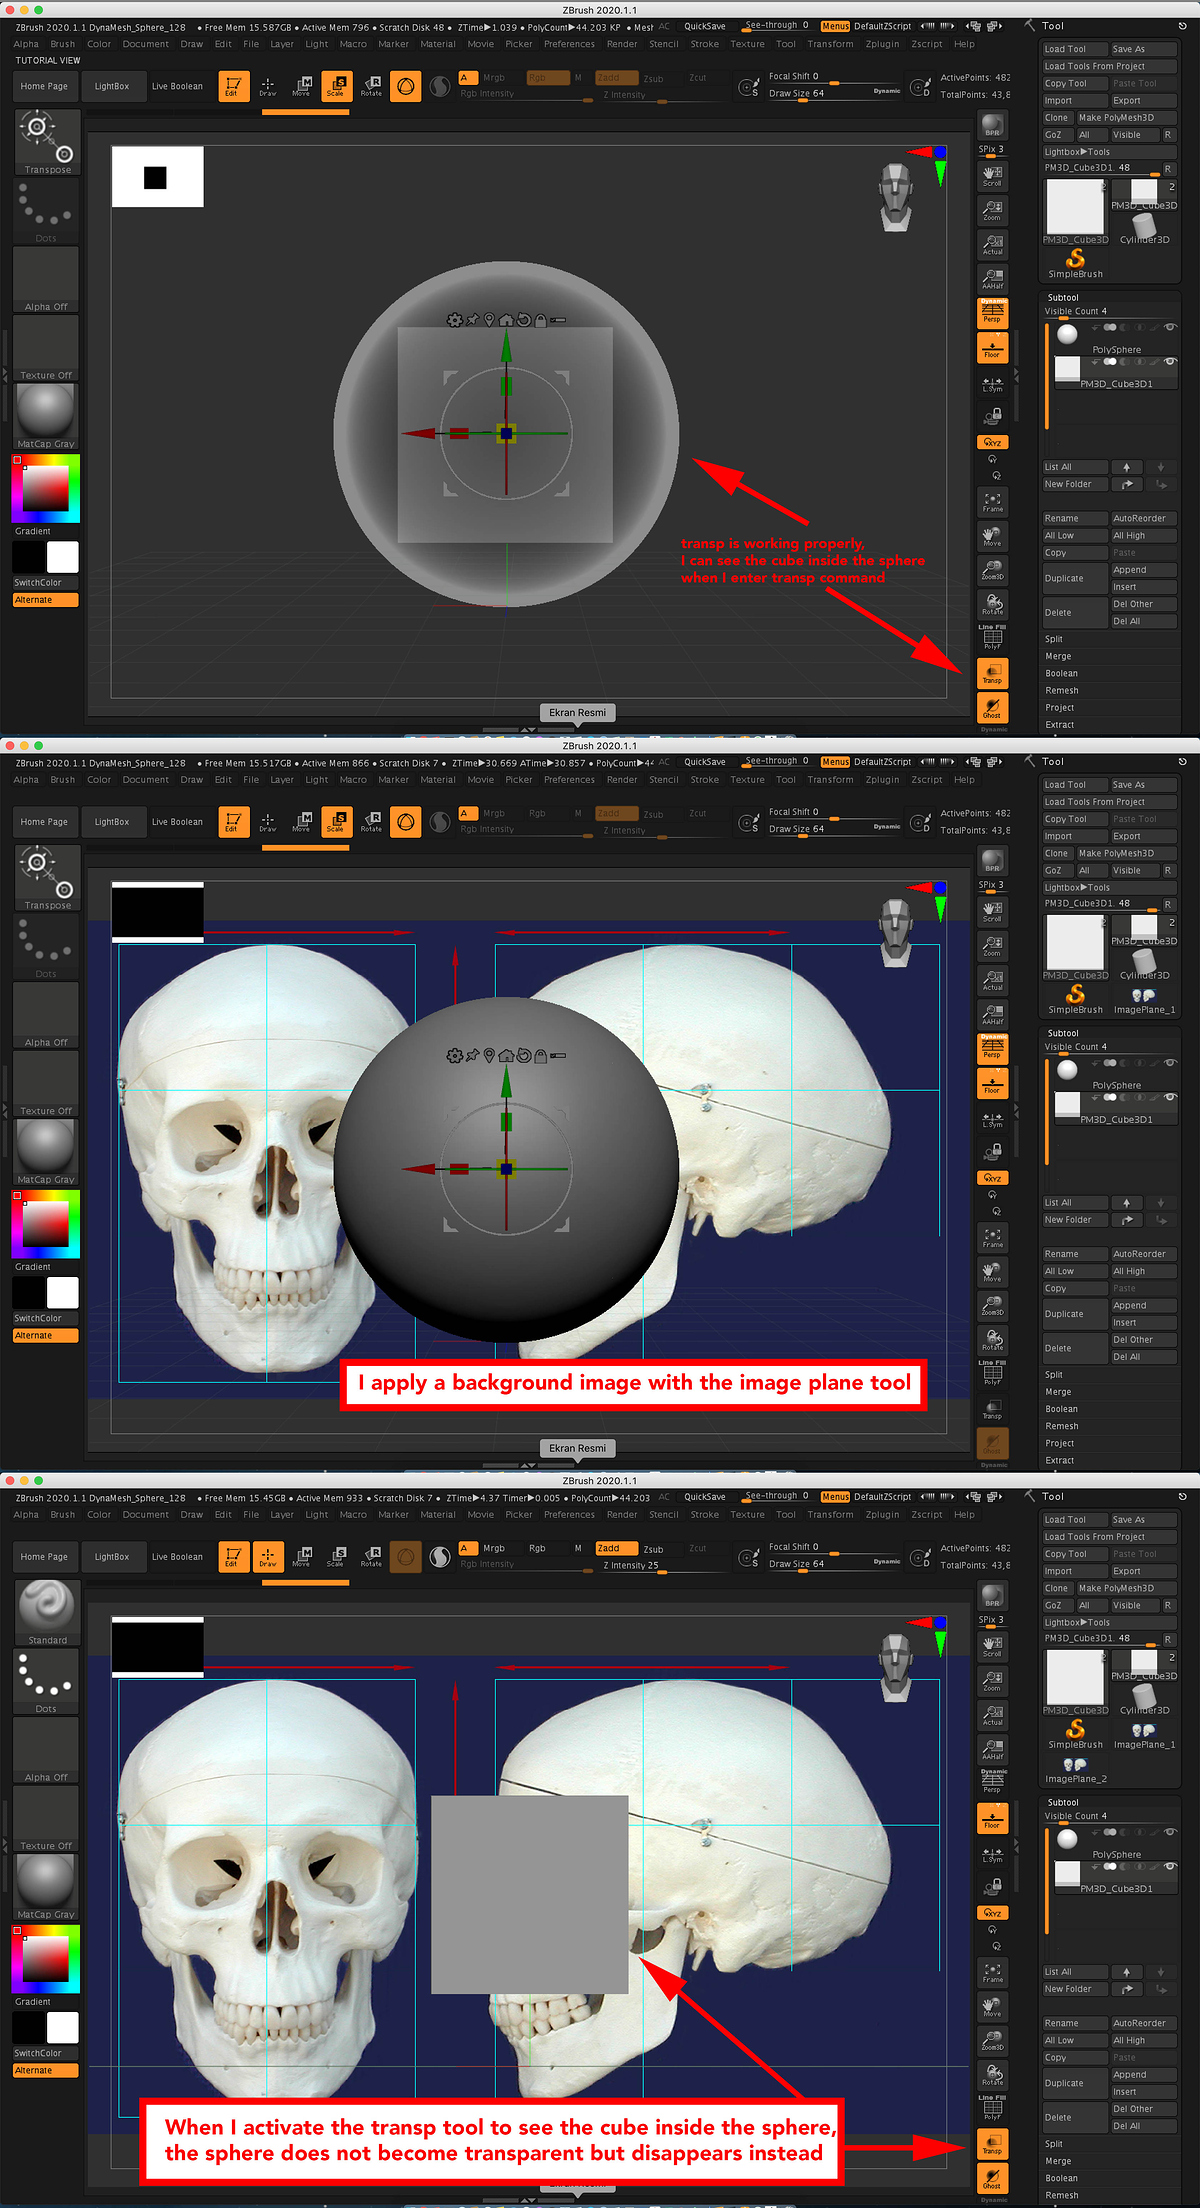
Task: Open the ImagePlane_2 tool
Action: pos(1075,1771)
